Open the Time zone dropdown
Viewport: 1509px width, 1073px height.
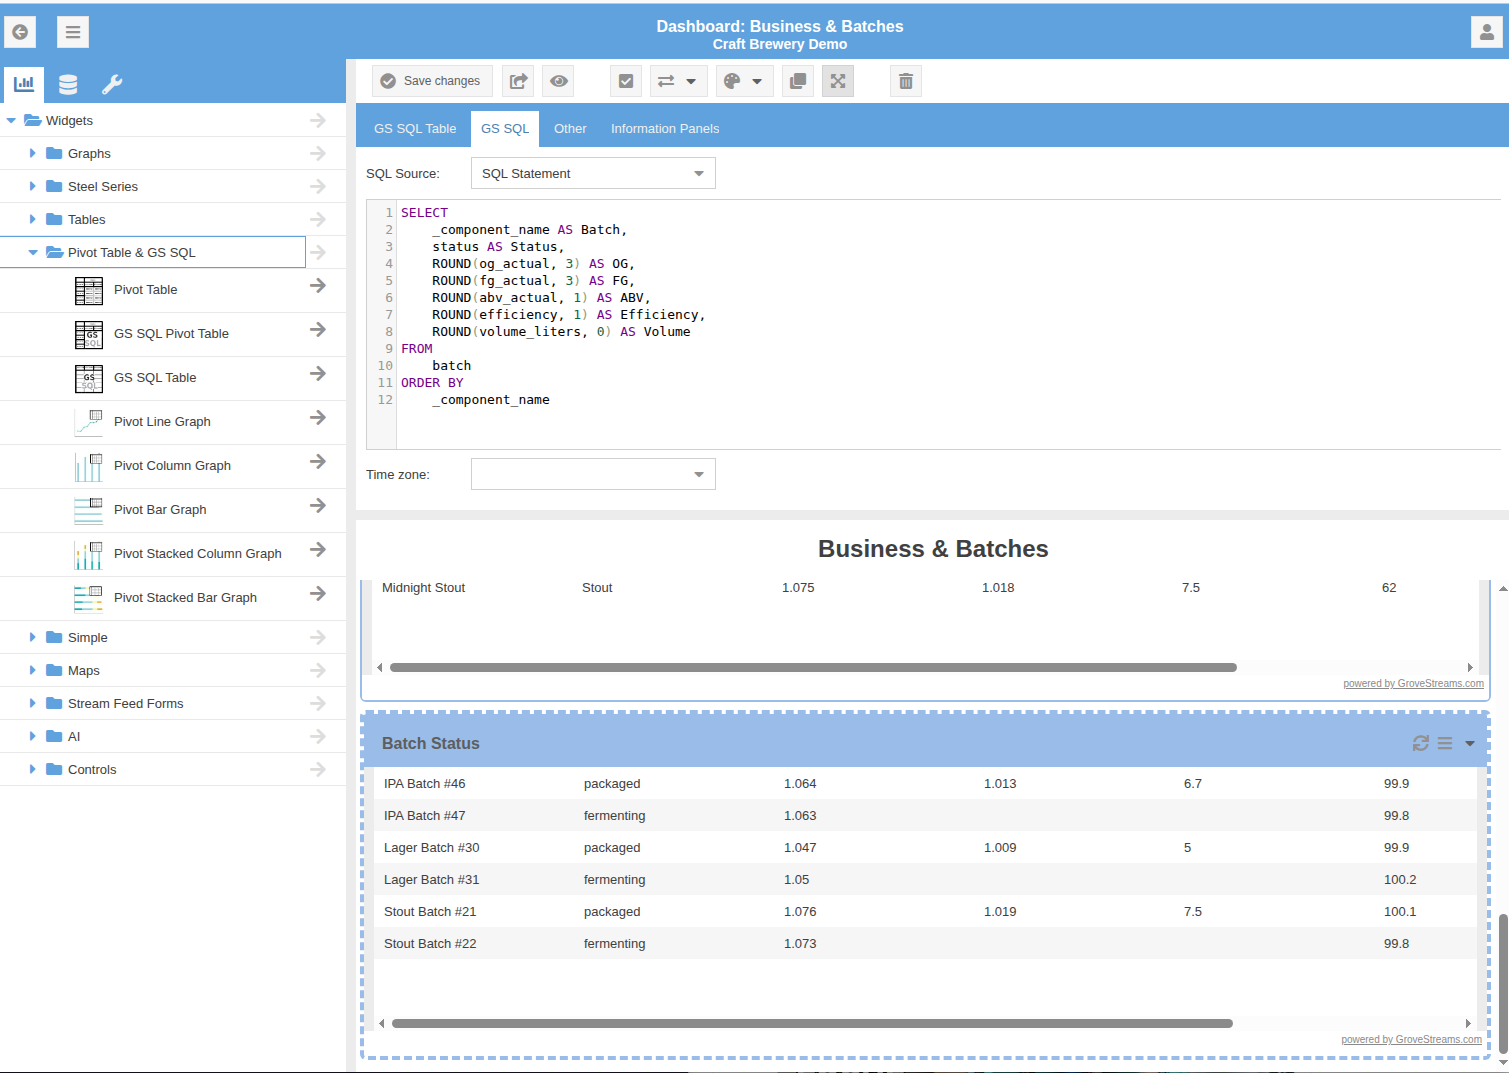pos(593,474)
